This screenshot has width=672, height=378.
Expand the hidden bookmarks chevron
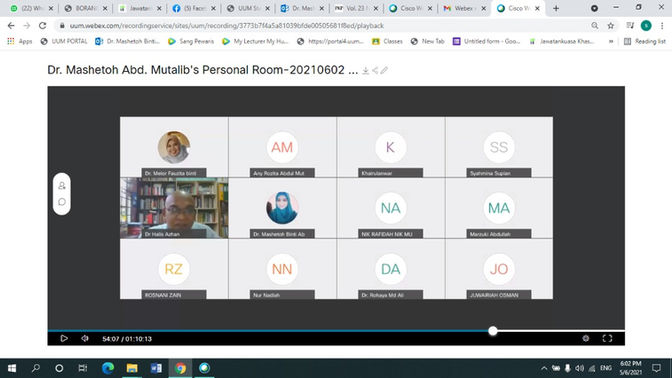[611, 41]
